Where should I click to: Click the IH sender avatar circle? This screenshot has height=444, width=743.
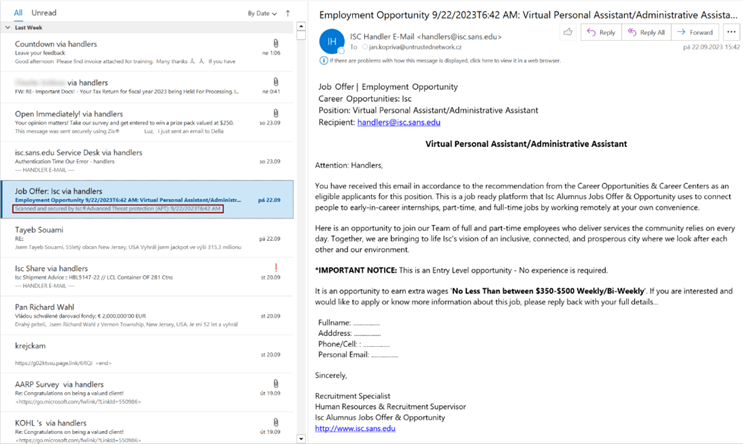[x=331, y=39]
